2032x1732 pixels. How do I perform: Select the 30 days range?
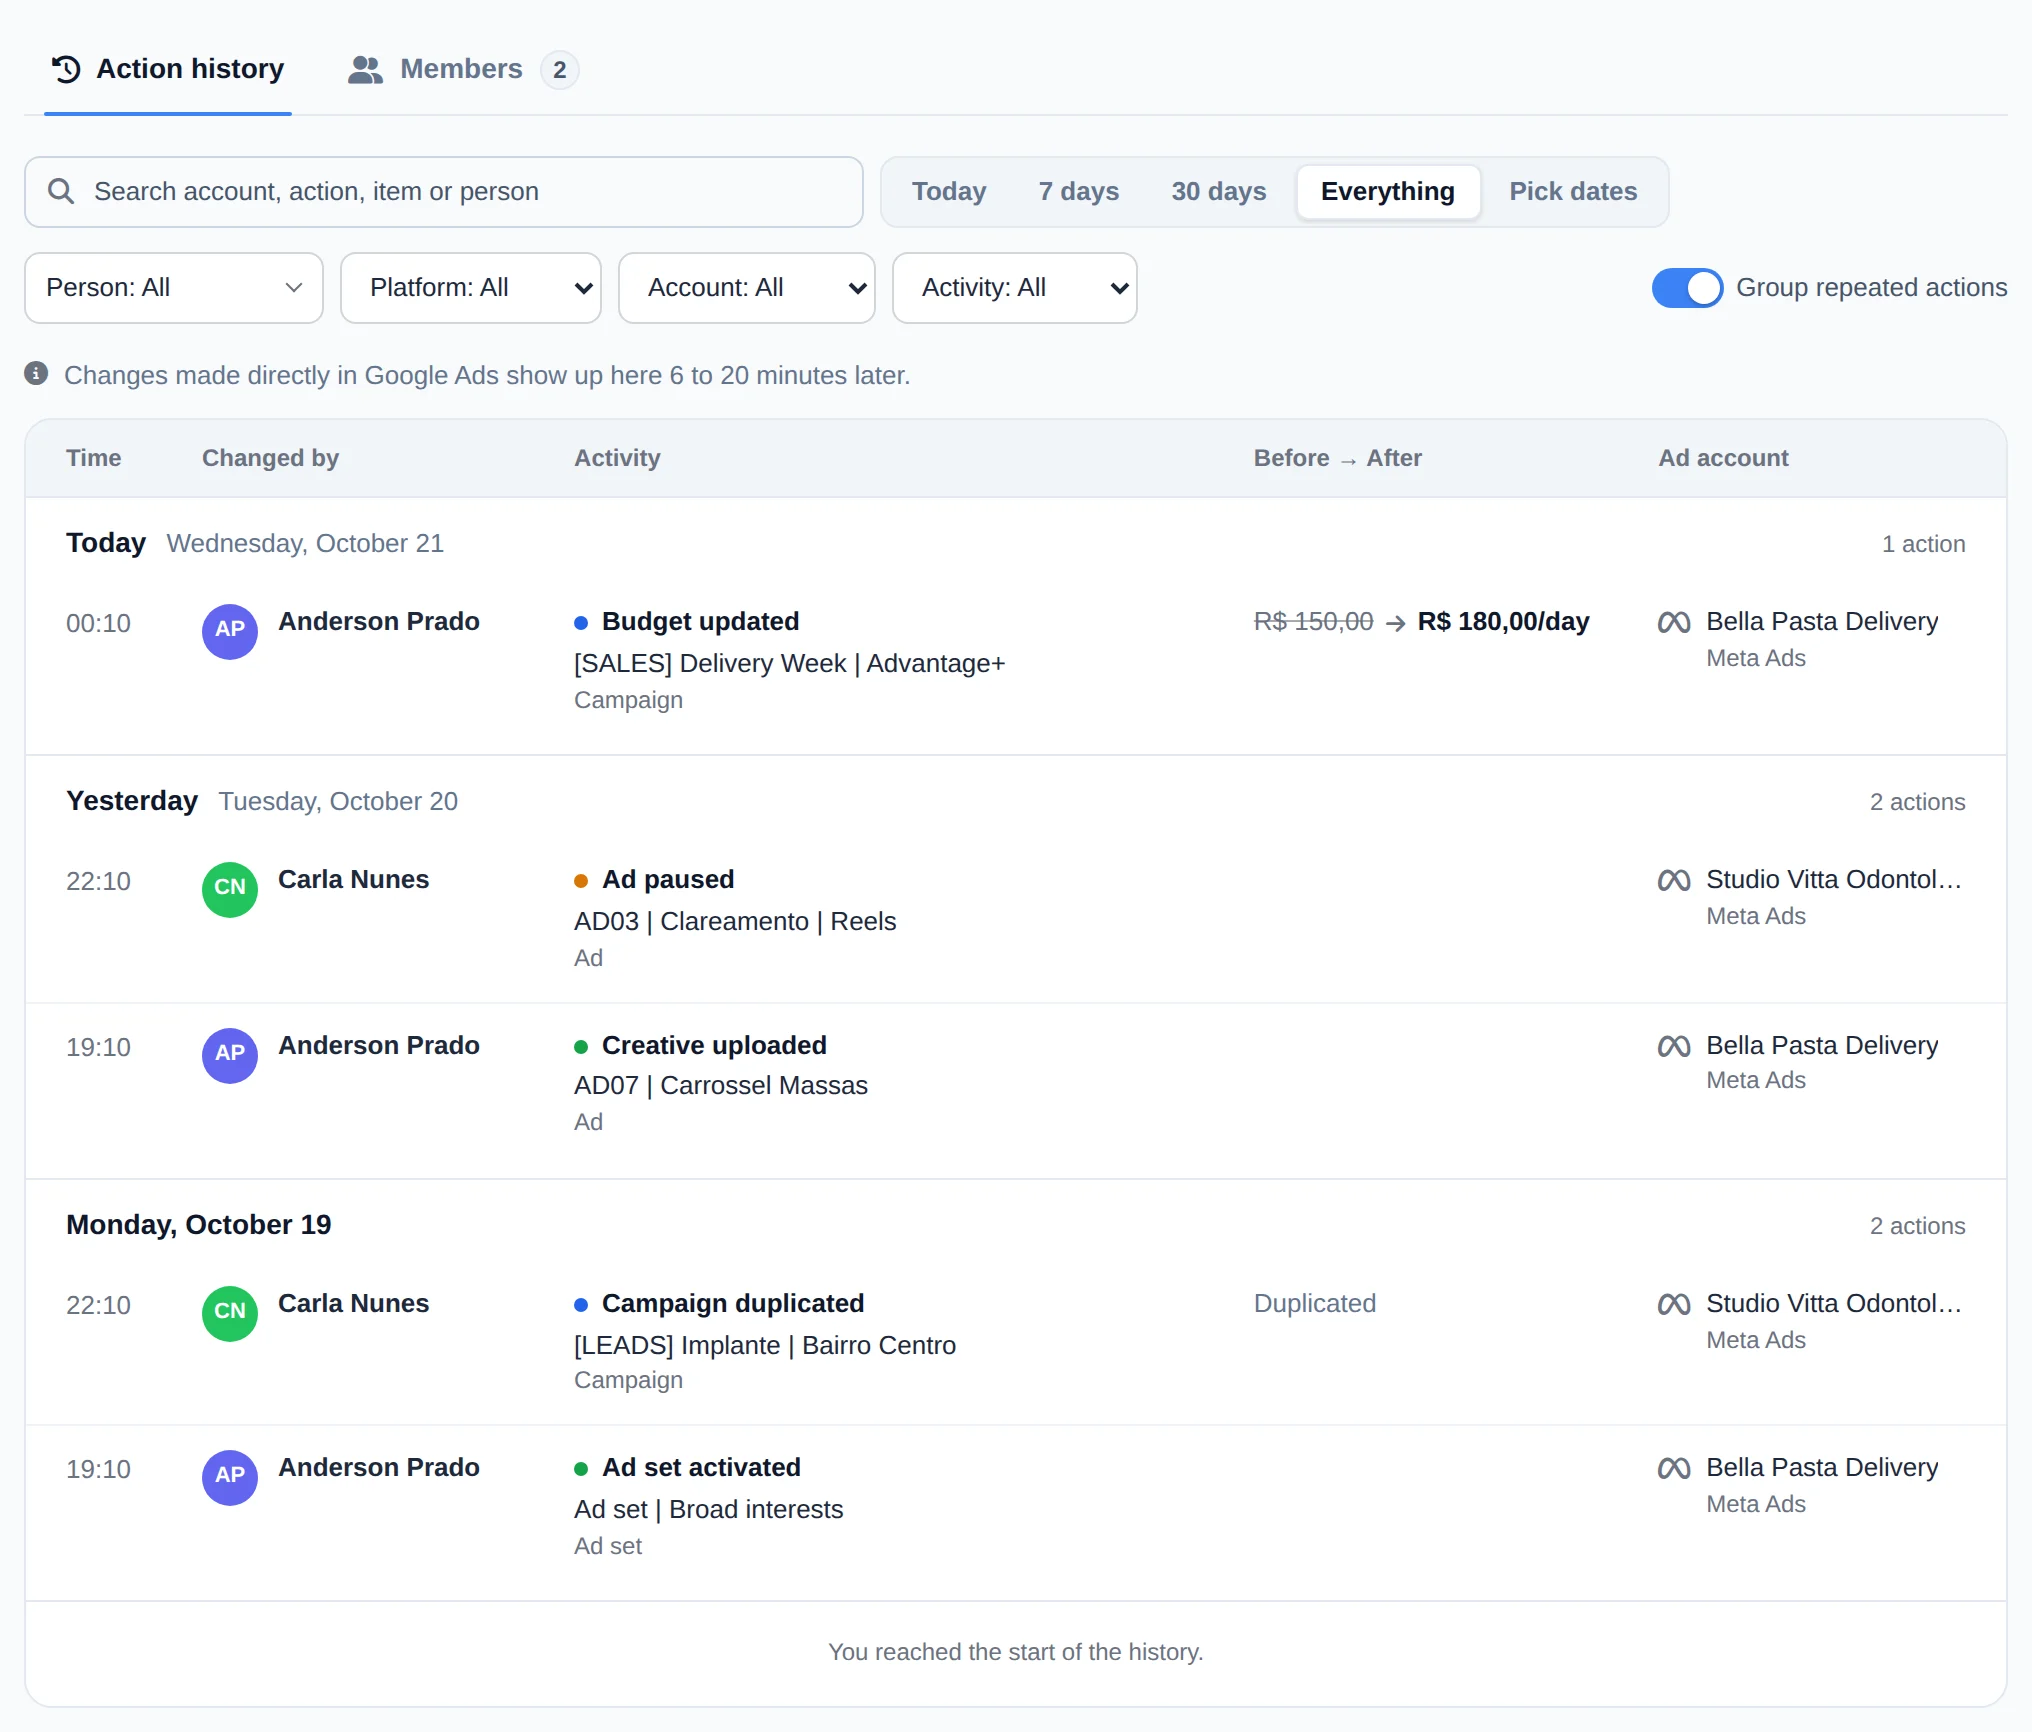(1219, 191)
